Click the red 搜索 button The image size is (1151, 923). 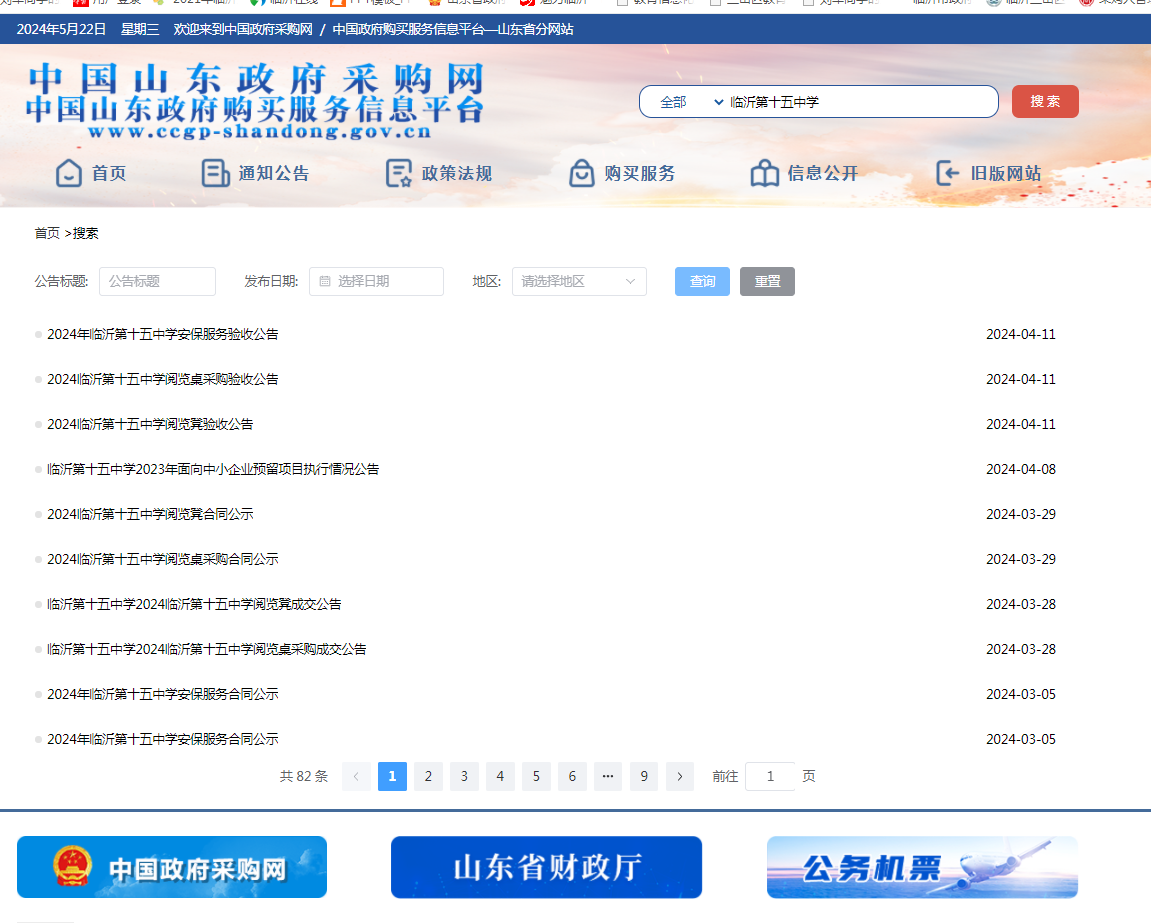point(1045,101)
